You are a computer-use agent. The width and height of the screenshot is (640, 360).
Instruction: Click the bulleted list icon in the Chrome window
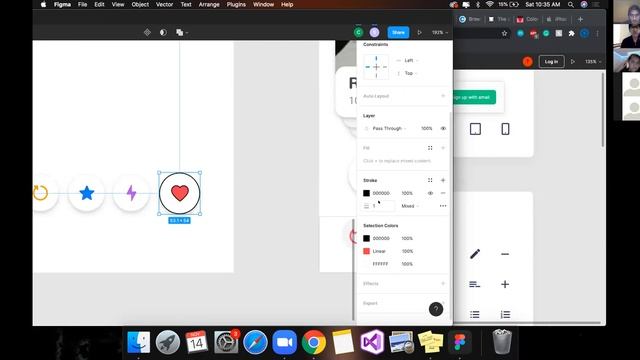474,314
